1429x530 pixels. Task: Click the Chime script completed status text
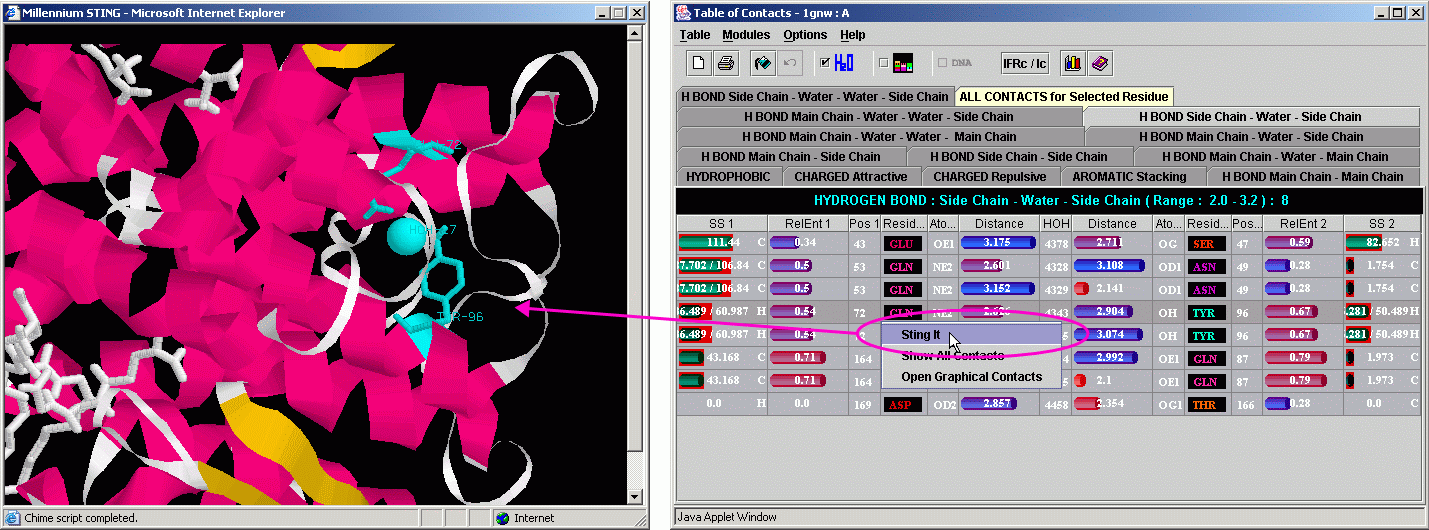(81, 518)
